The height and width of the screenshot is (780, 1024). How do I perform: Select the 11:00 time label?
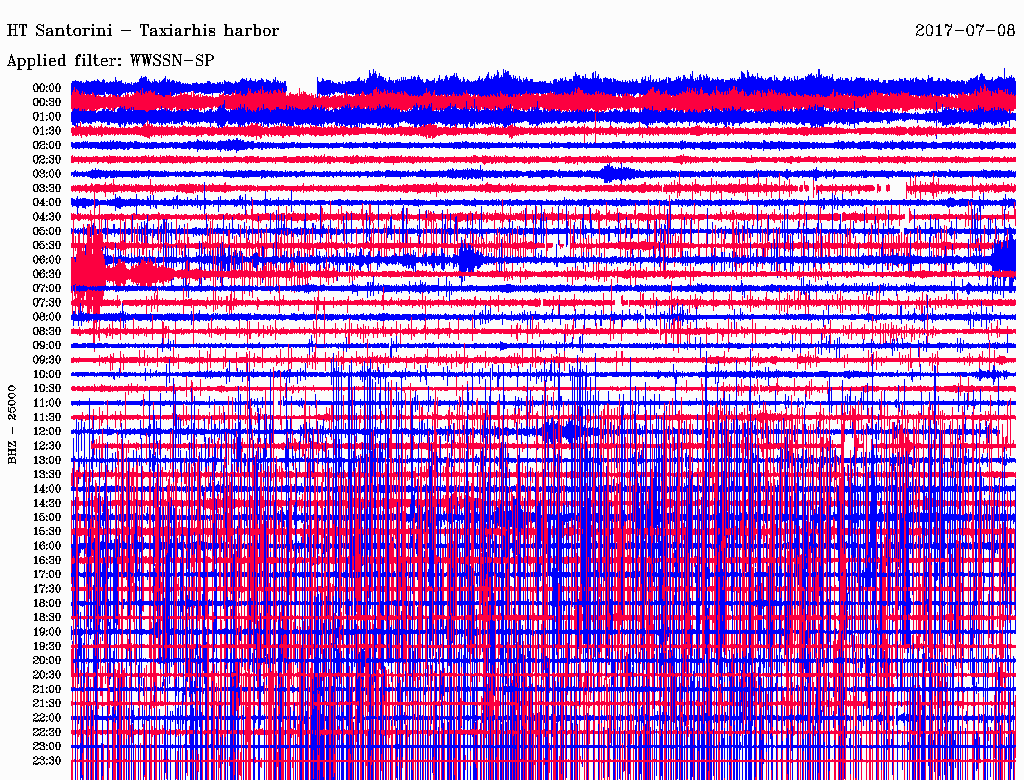coord(47,403)
